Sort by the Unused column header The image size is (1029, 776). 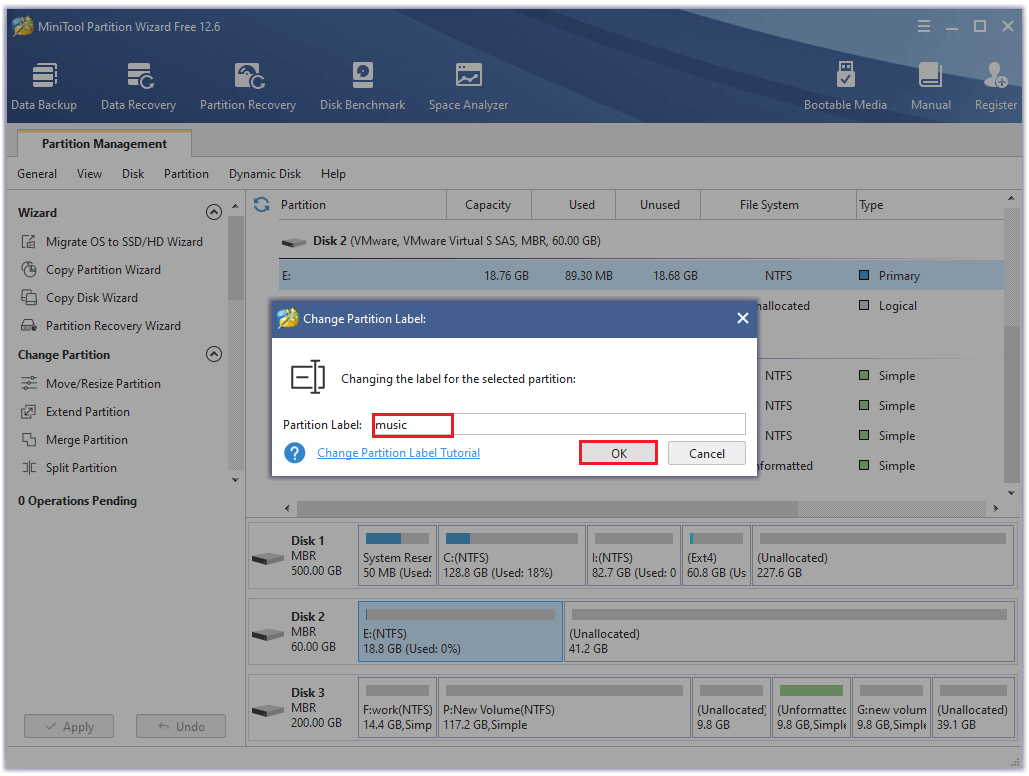coord(660,205)
